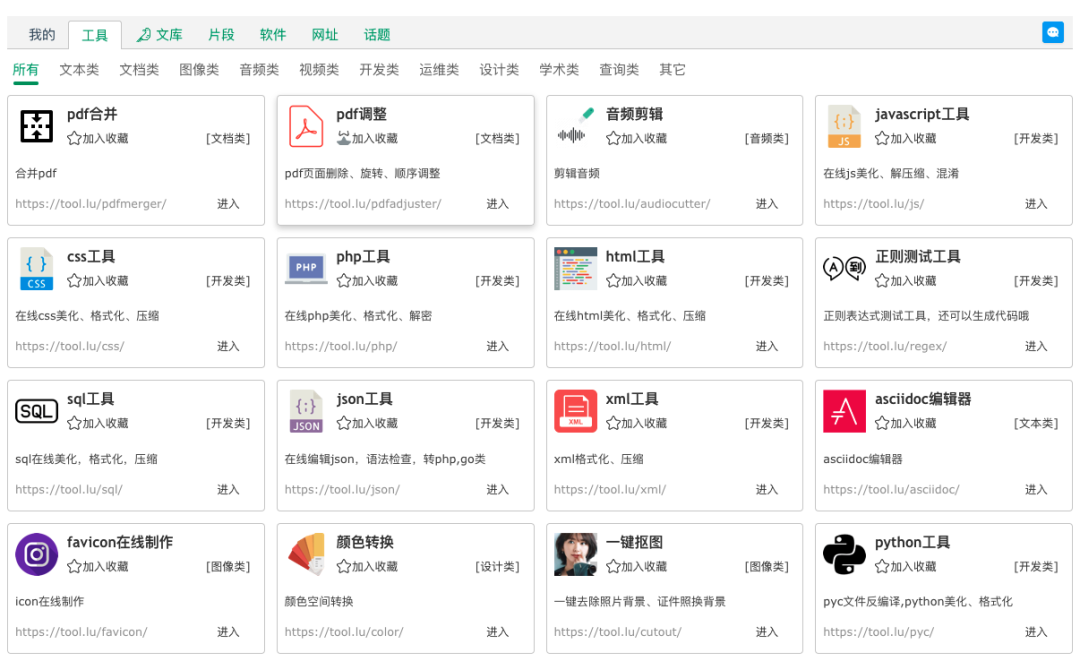Viewport: 1080px width, 661px height.
Task: Switch to the 文库 tab
Action: click(160, 34)
